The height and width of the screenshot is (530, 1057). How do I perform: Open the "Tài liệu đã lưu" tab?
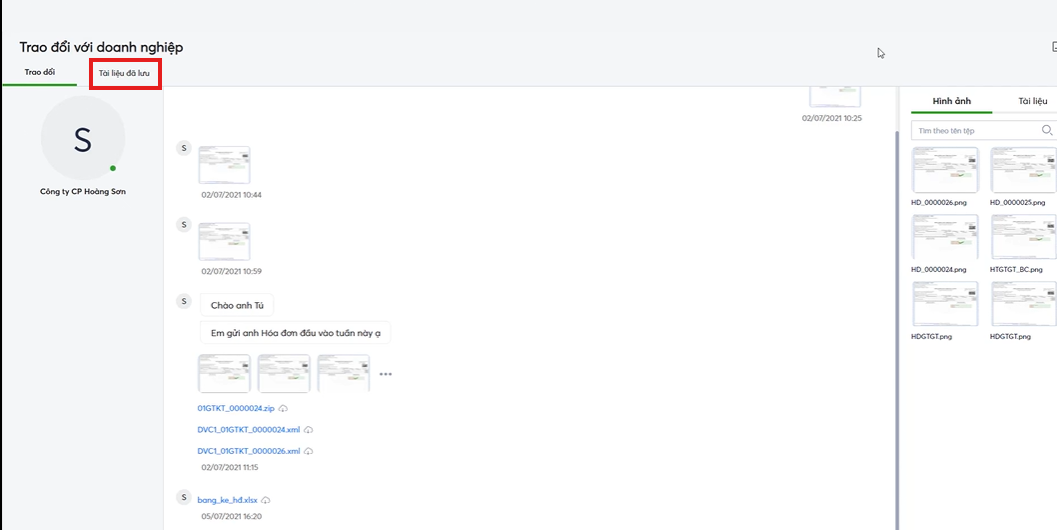[124, 73]
